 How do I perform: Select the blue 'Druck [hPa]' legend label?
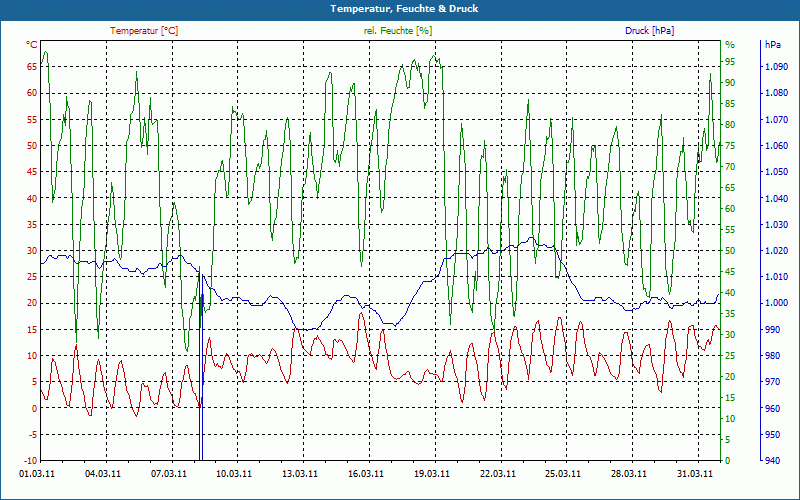(649, 31)
